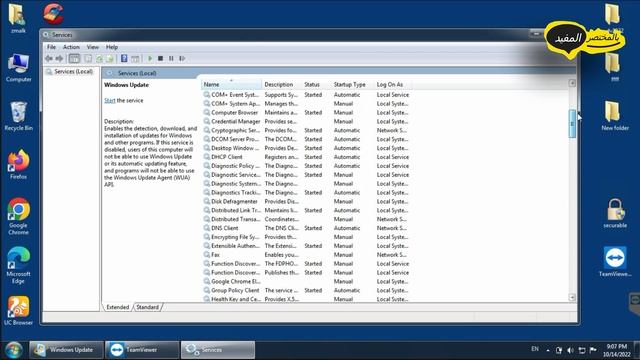Click the Refresh toolbar icon
The height and width of the screenshot is (360, 640).
[99, 59]
